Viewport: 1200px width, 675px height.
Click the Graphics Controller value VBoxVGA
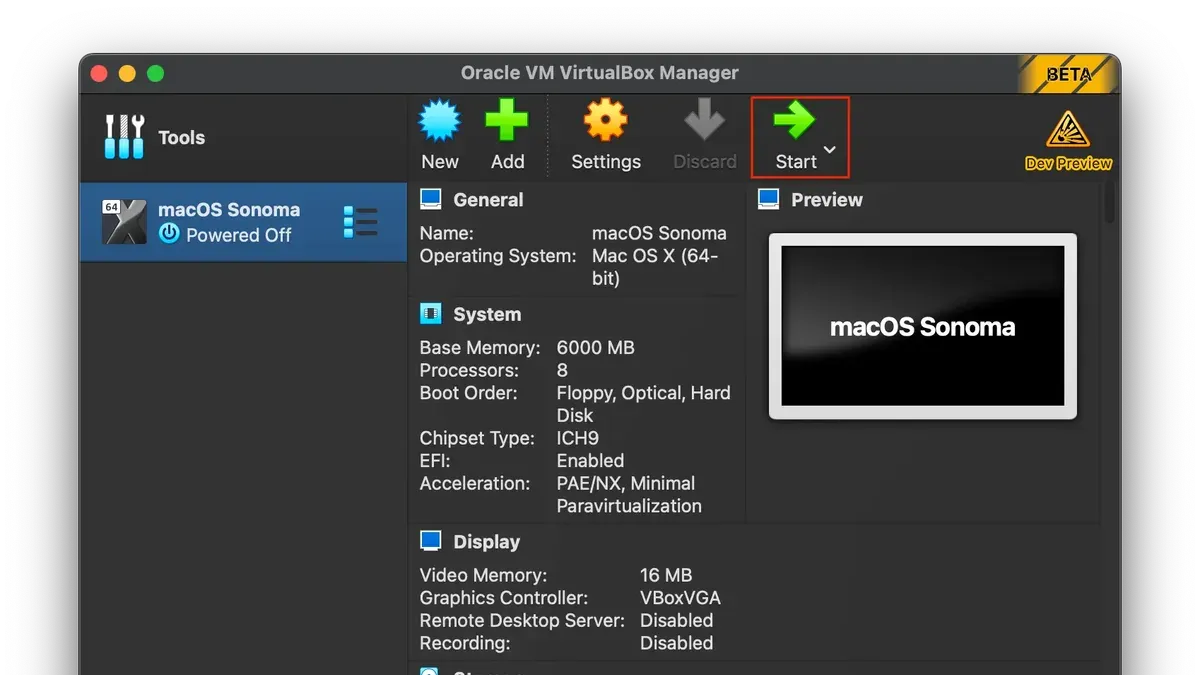coord(680,598)
